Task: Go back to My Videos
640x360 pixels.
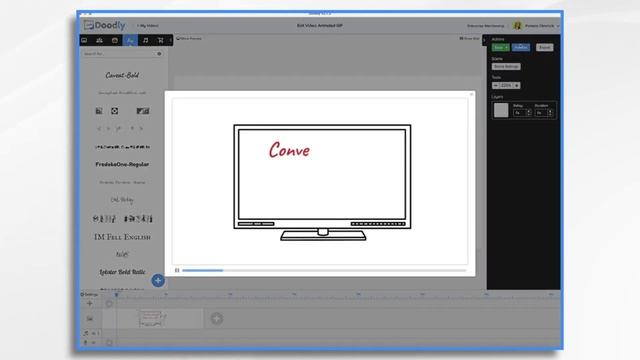Action: pos(148,26)
